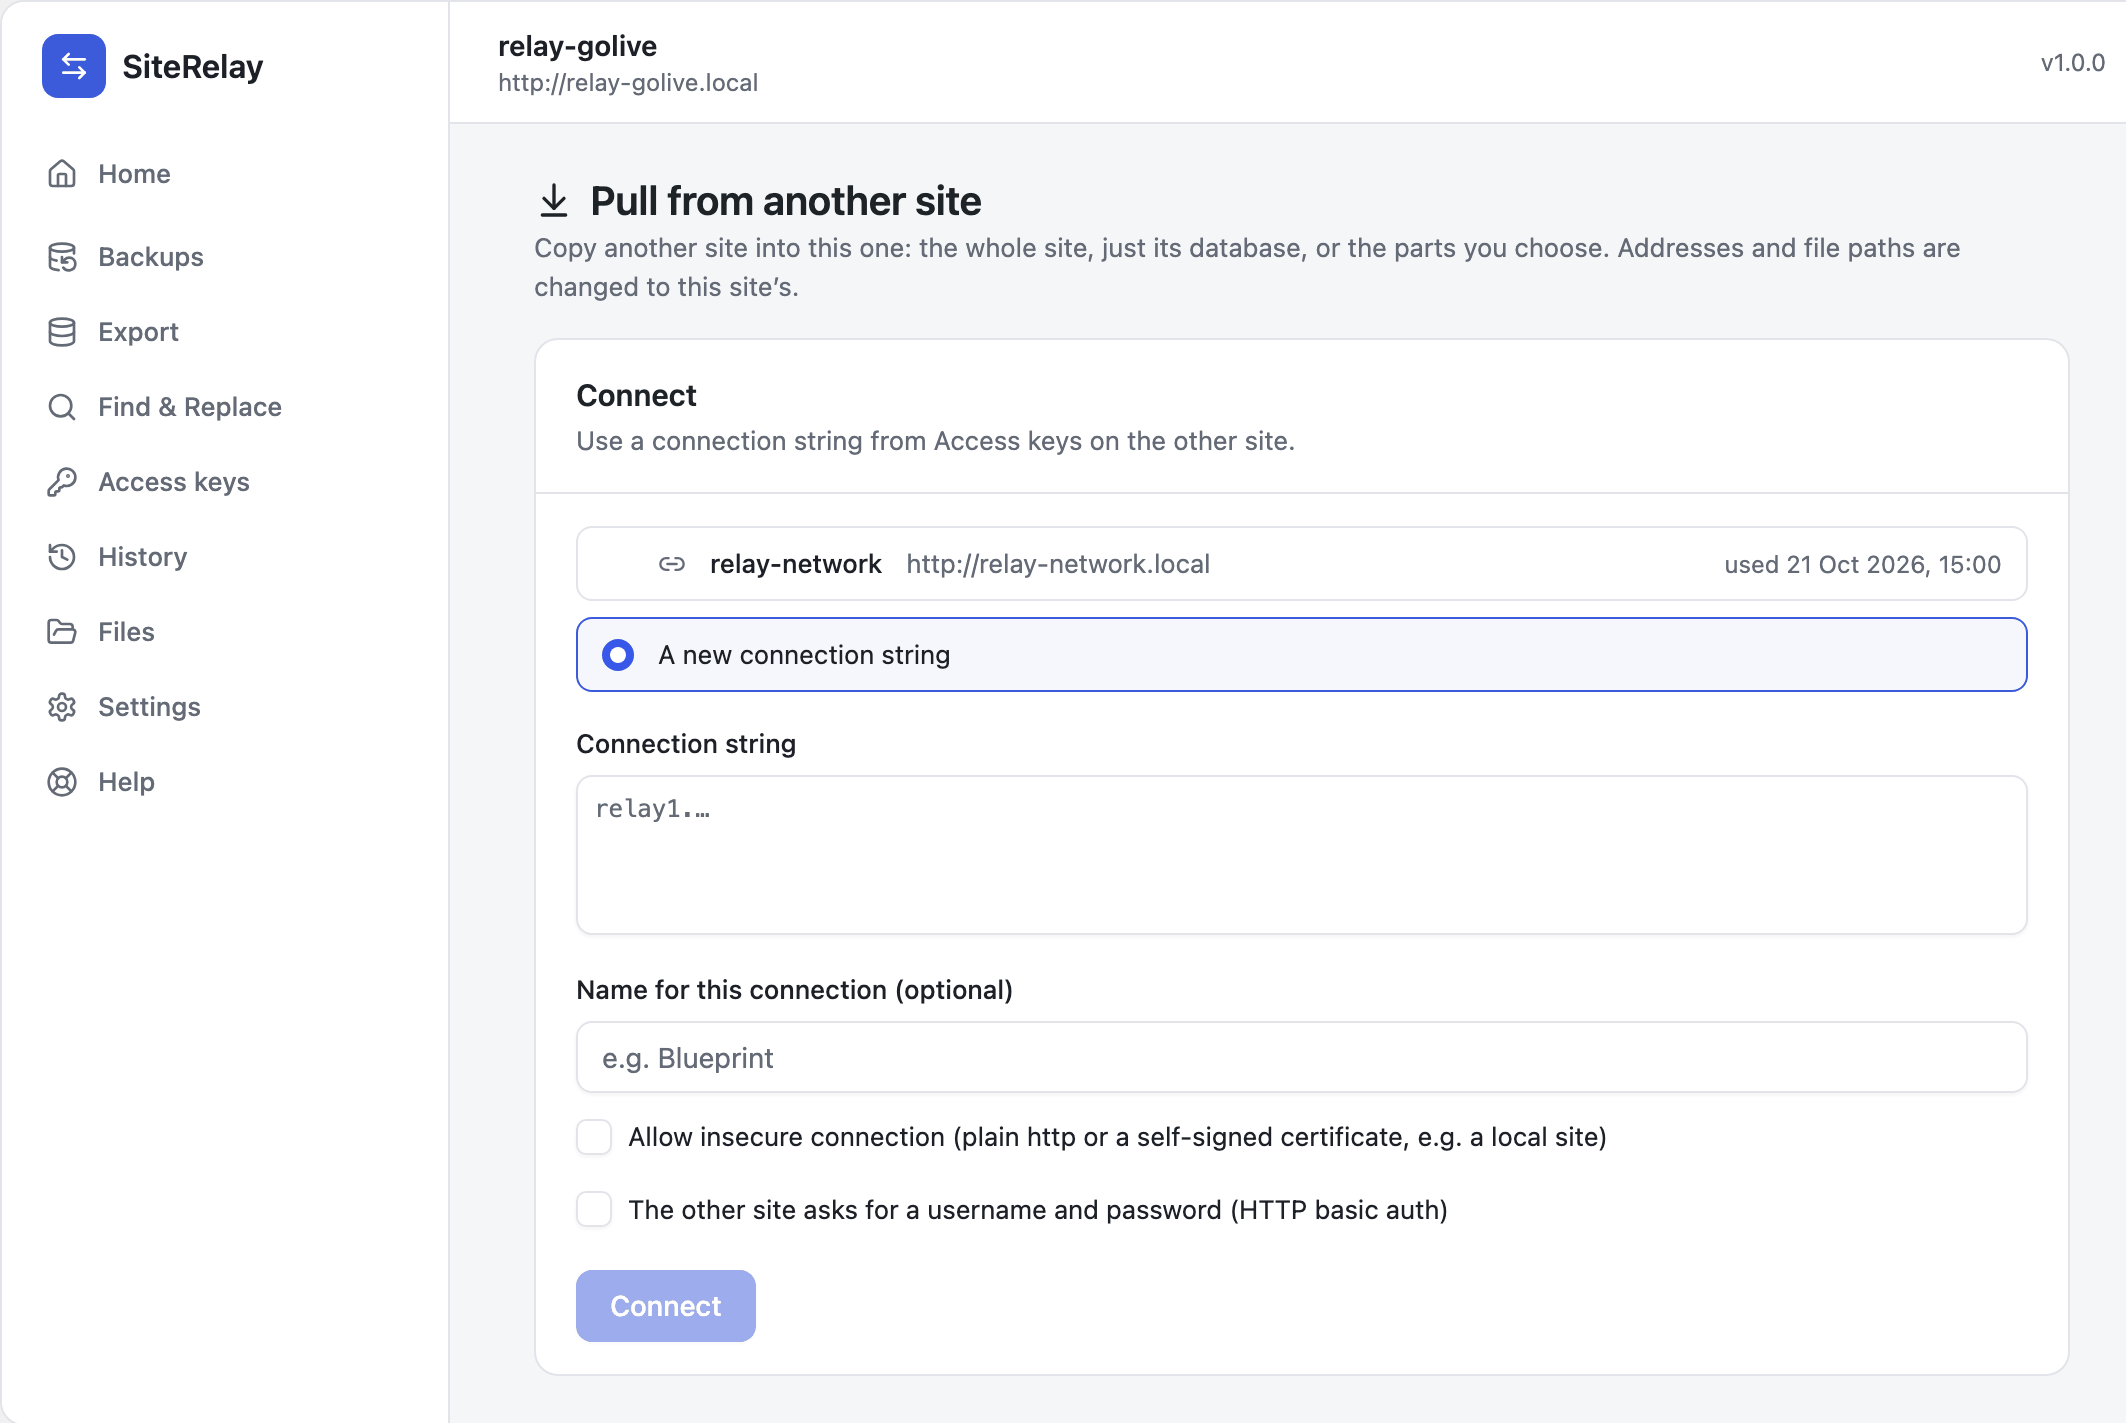Open the Files section
This screenshot has height=1423, width=2126.
(126, 632)
